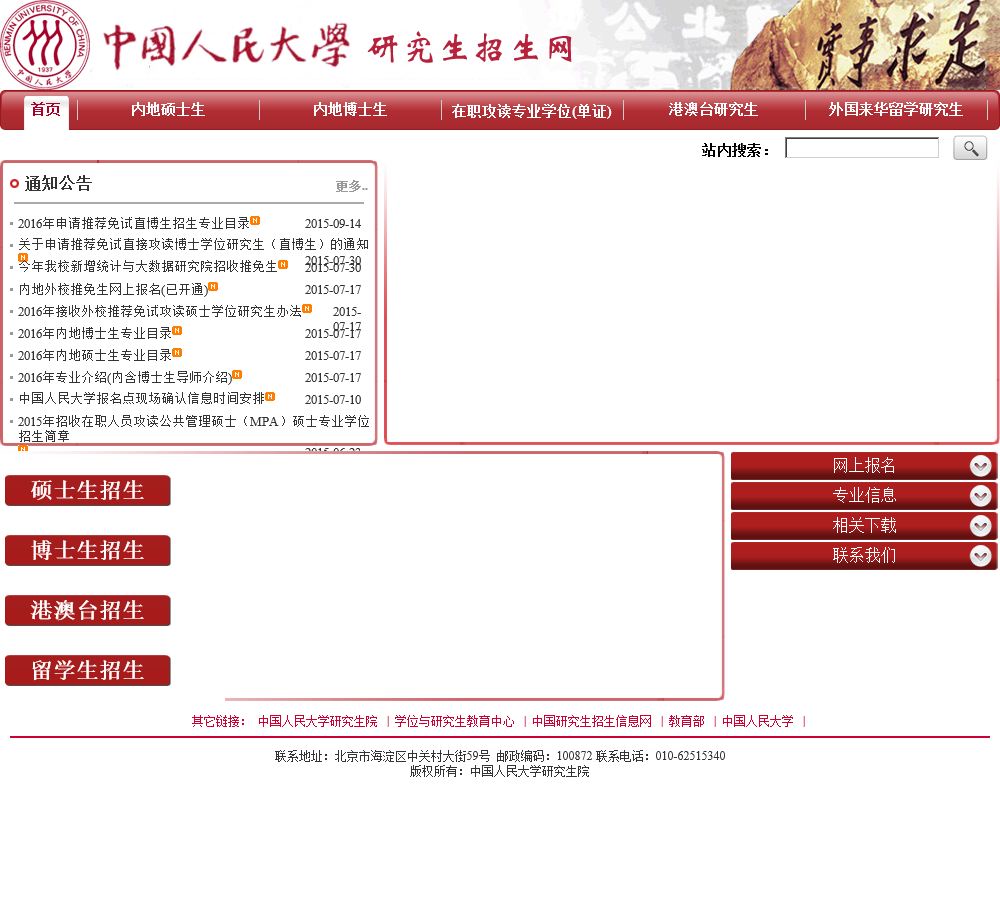Open 内地博士生 menu

[x=349, y=110]
